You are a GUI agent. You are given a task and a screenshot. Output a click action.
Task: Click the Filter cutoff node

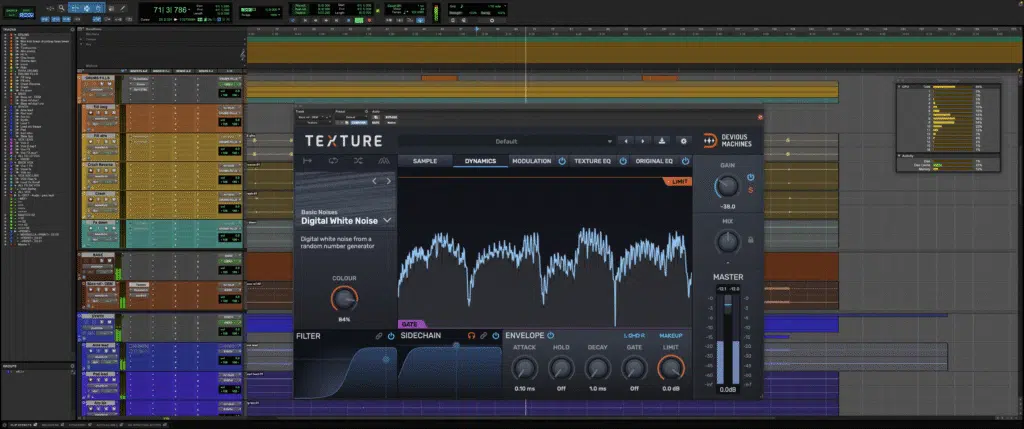(x=386, y=359)
